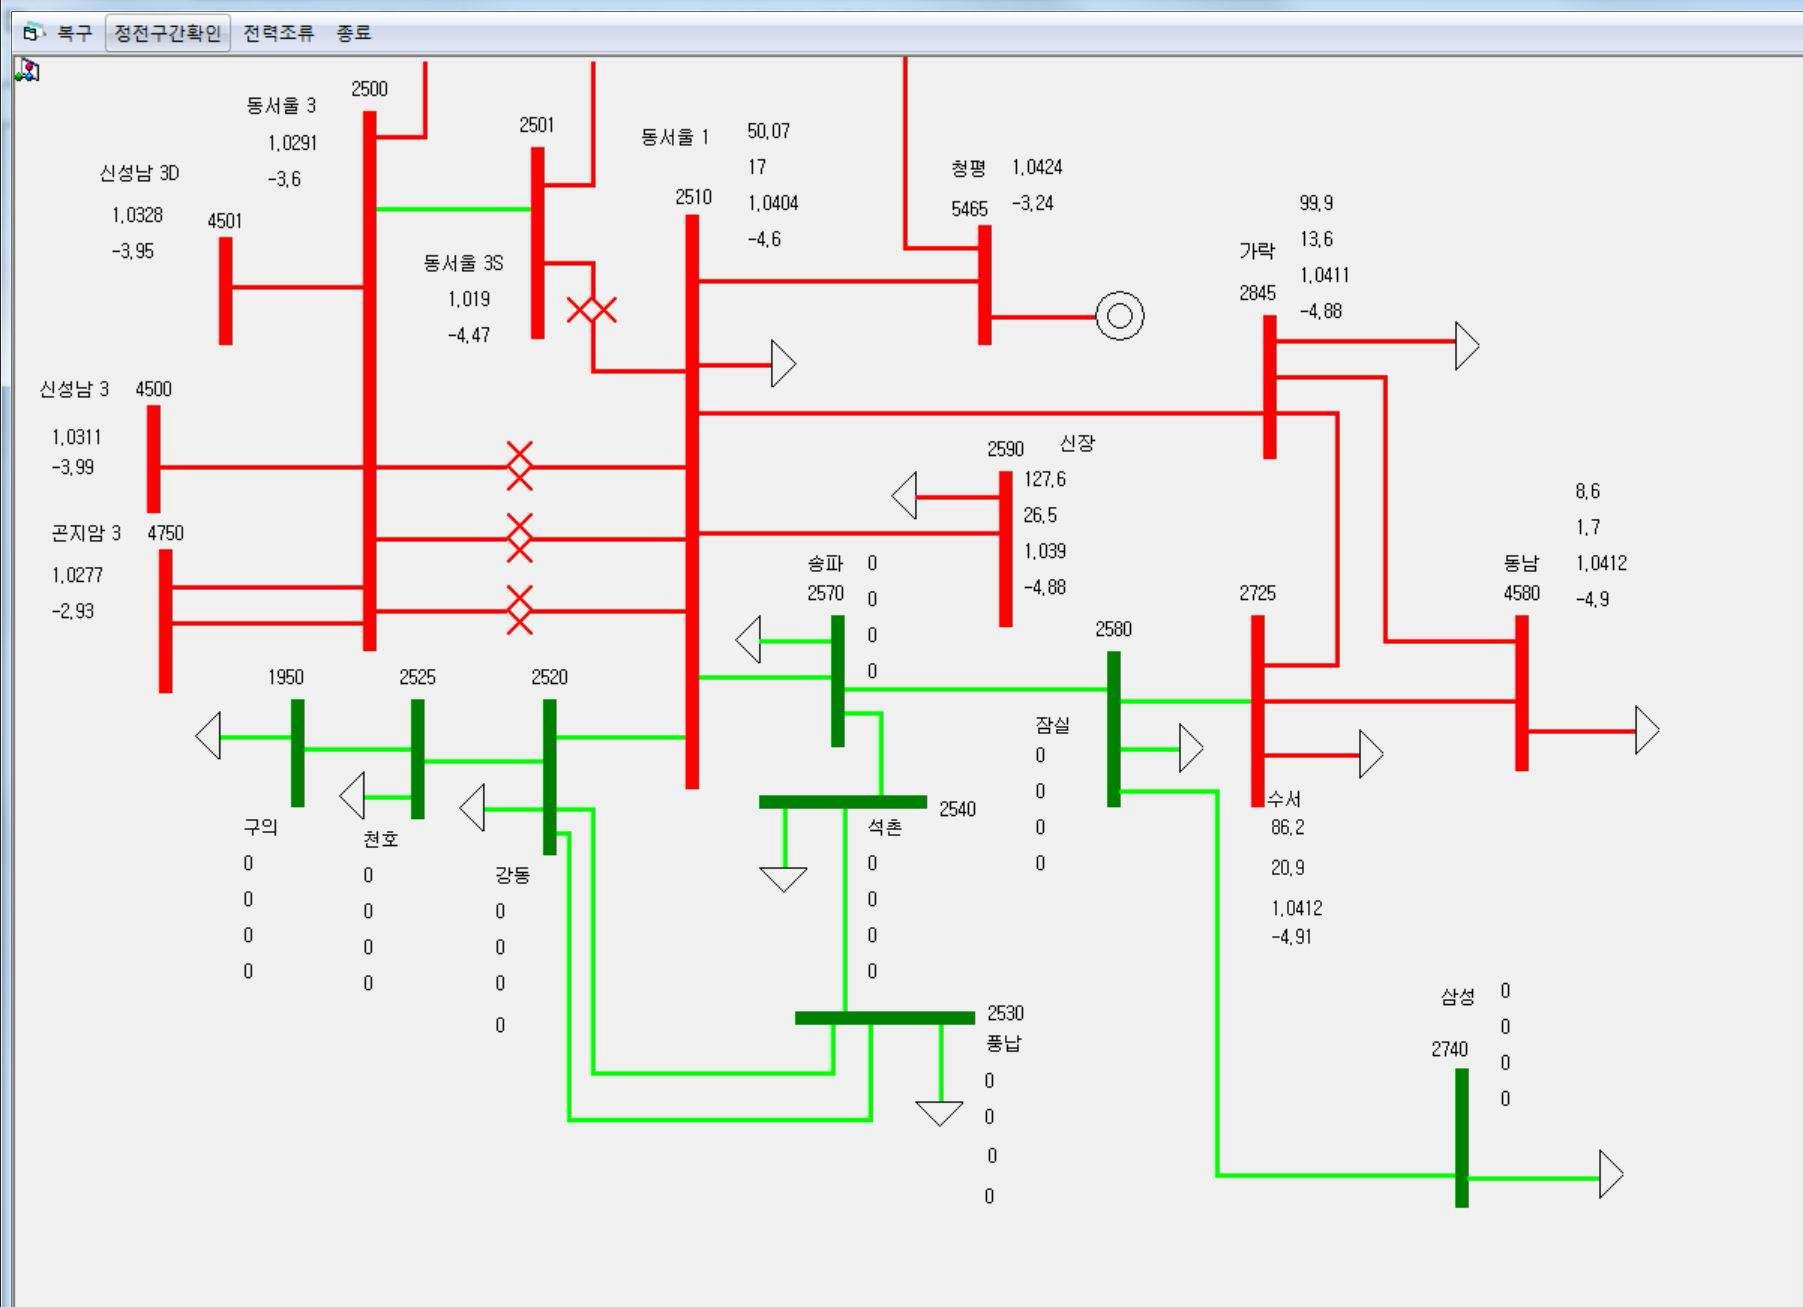Click the 동서울 1 label
This screenshot has width=1803, height=1307.
click(x=675, y=137)
